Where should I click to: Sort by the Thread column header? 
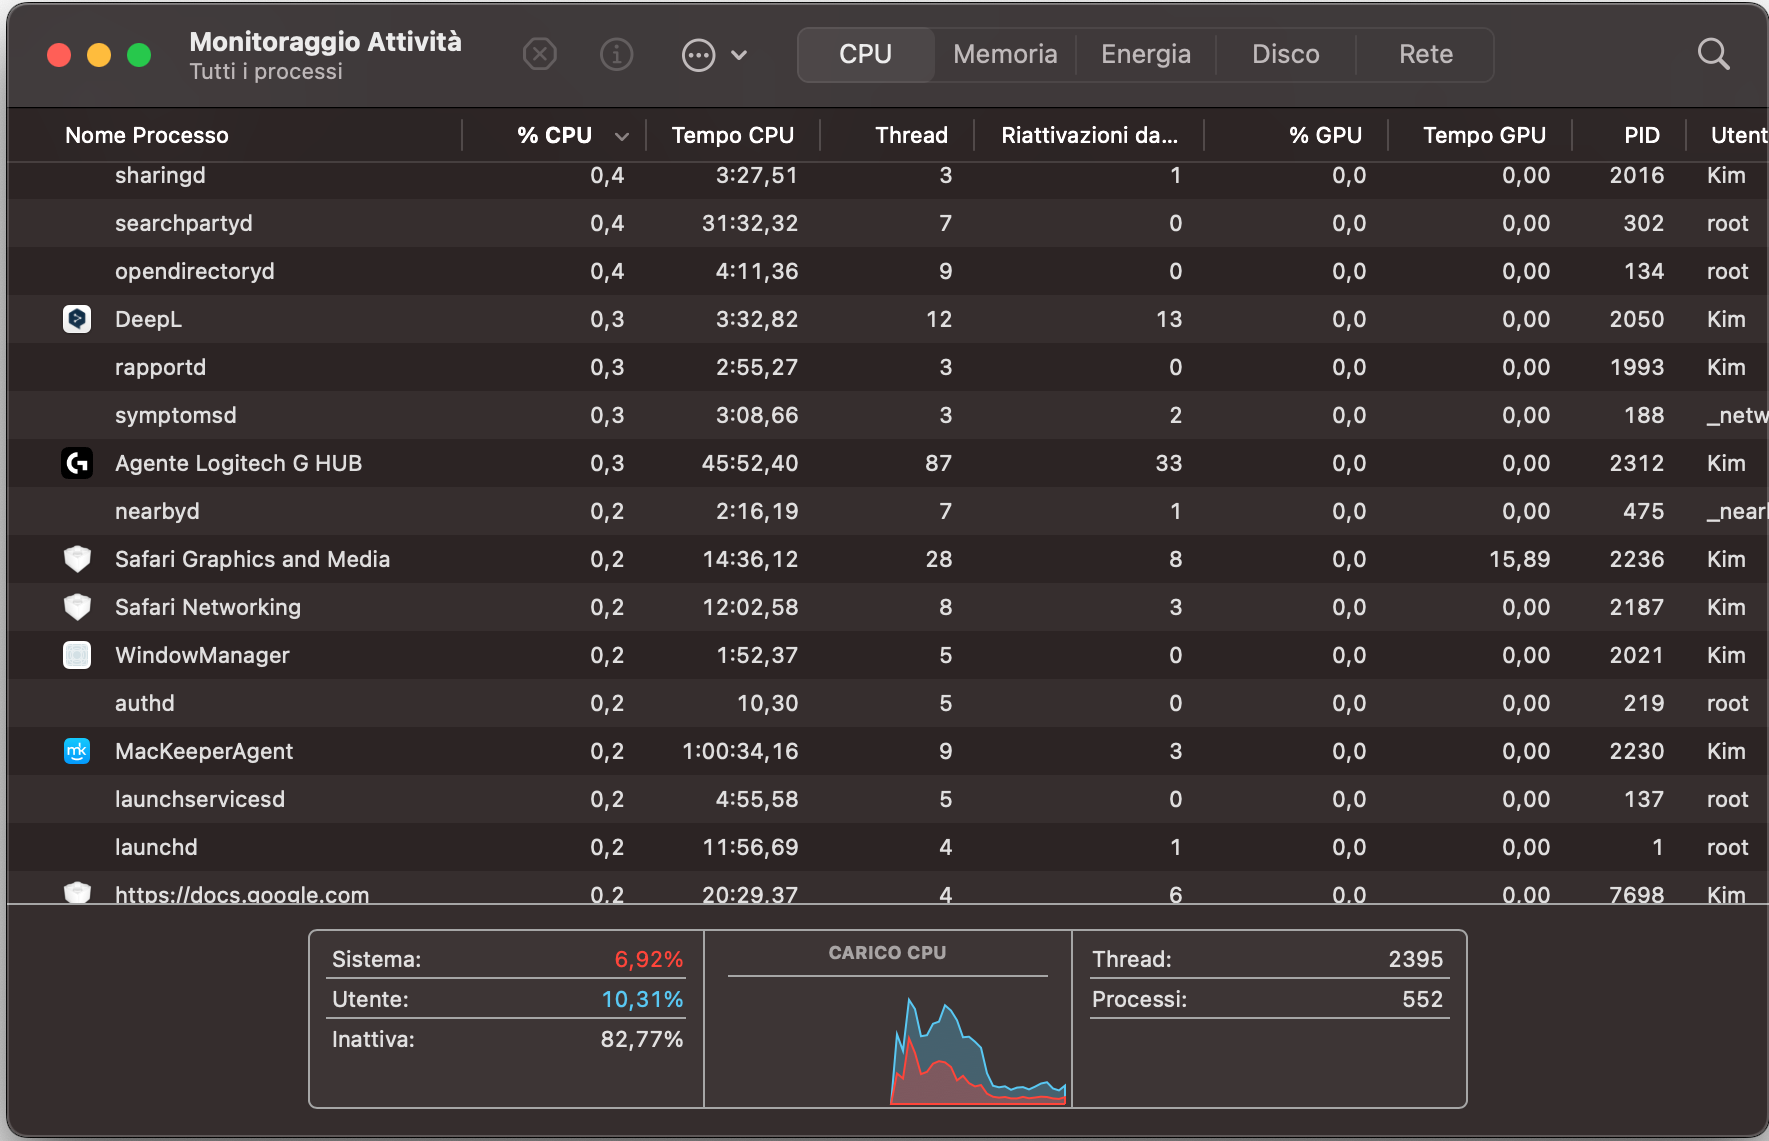click(911, 135)
